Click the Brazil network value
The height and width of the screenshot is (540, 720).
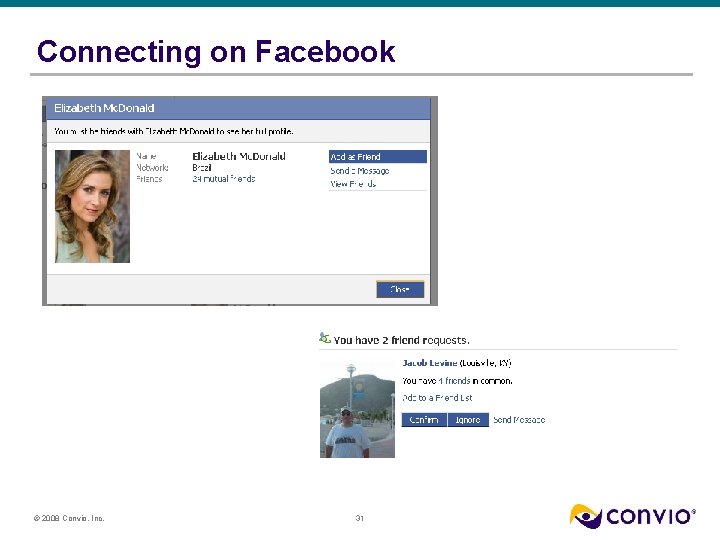pos(202,168)
